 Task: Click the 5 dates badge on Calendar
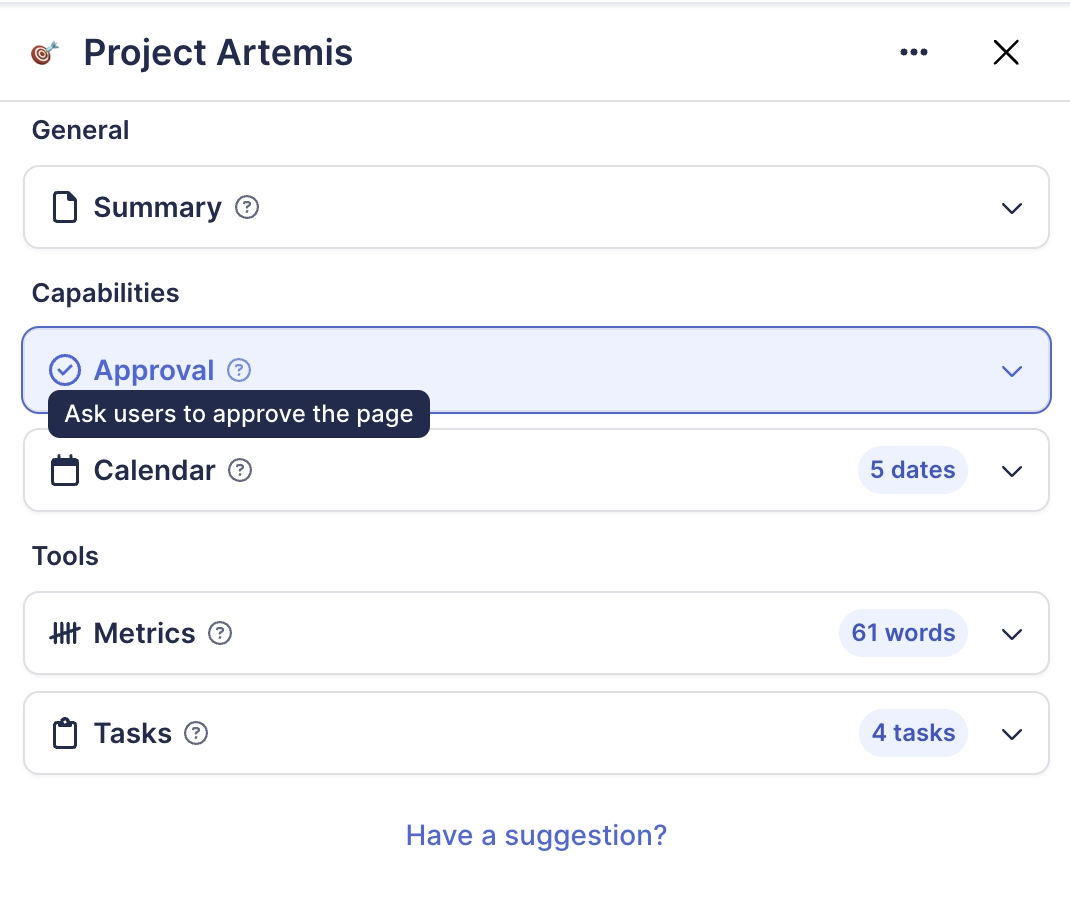point(912,470)
